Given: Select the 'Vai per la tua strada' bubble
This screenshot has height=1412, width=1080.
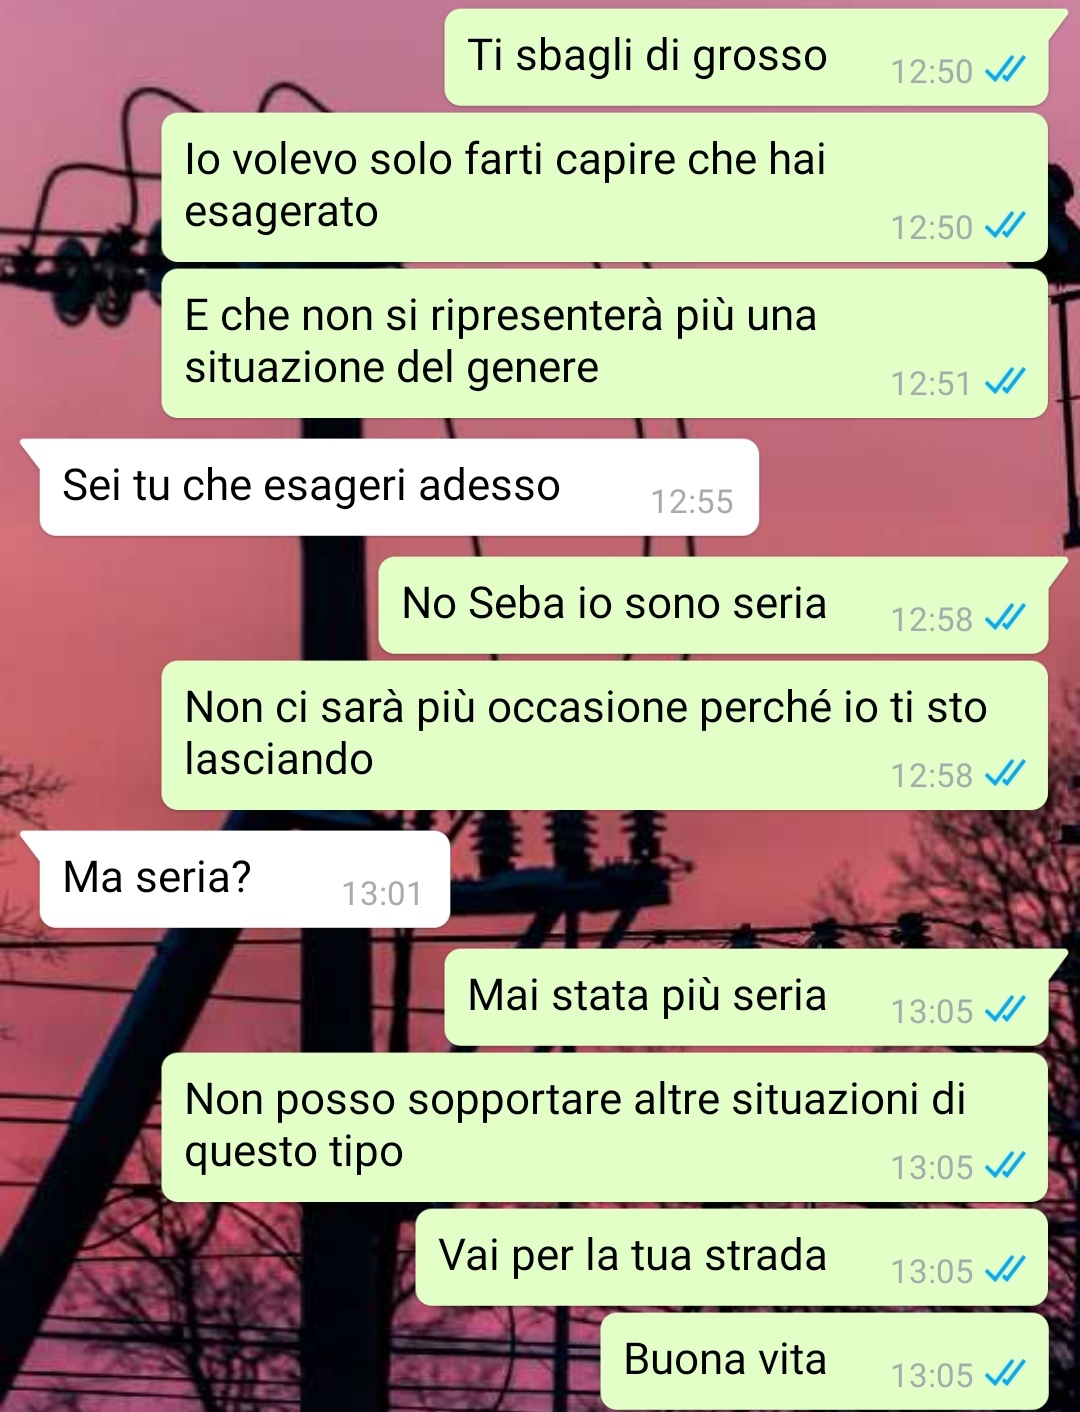Looking at the screenshot, I should [x=731, y=1257].
